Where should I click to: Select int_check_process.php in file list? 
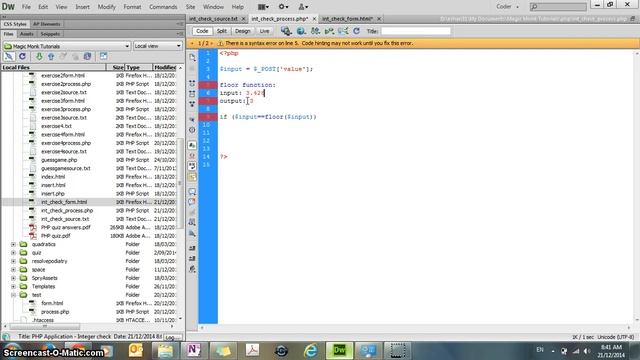tap(67, 211)
